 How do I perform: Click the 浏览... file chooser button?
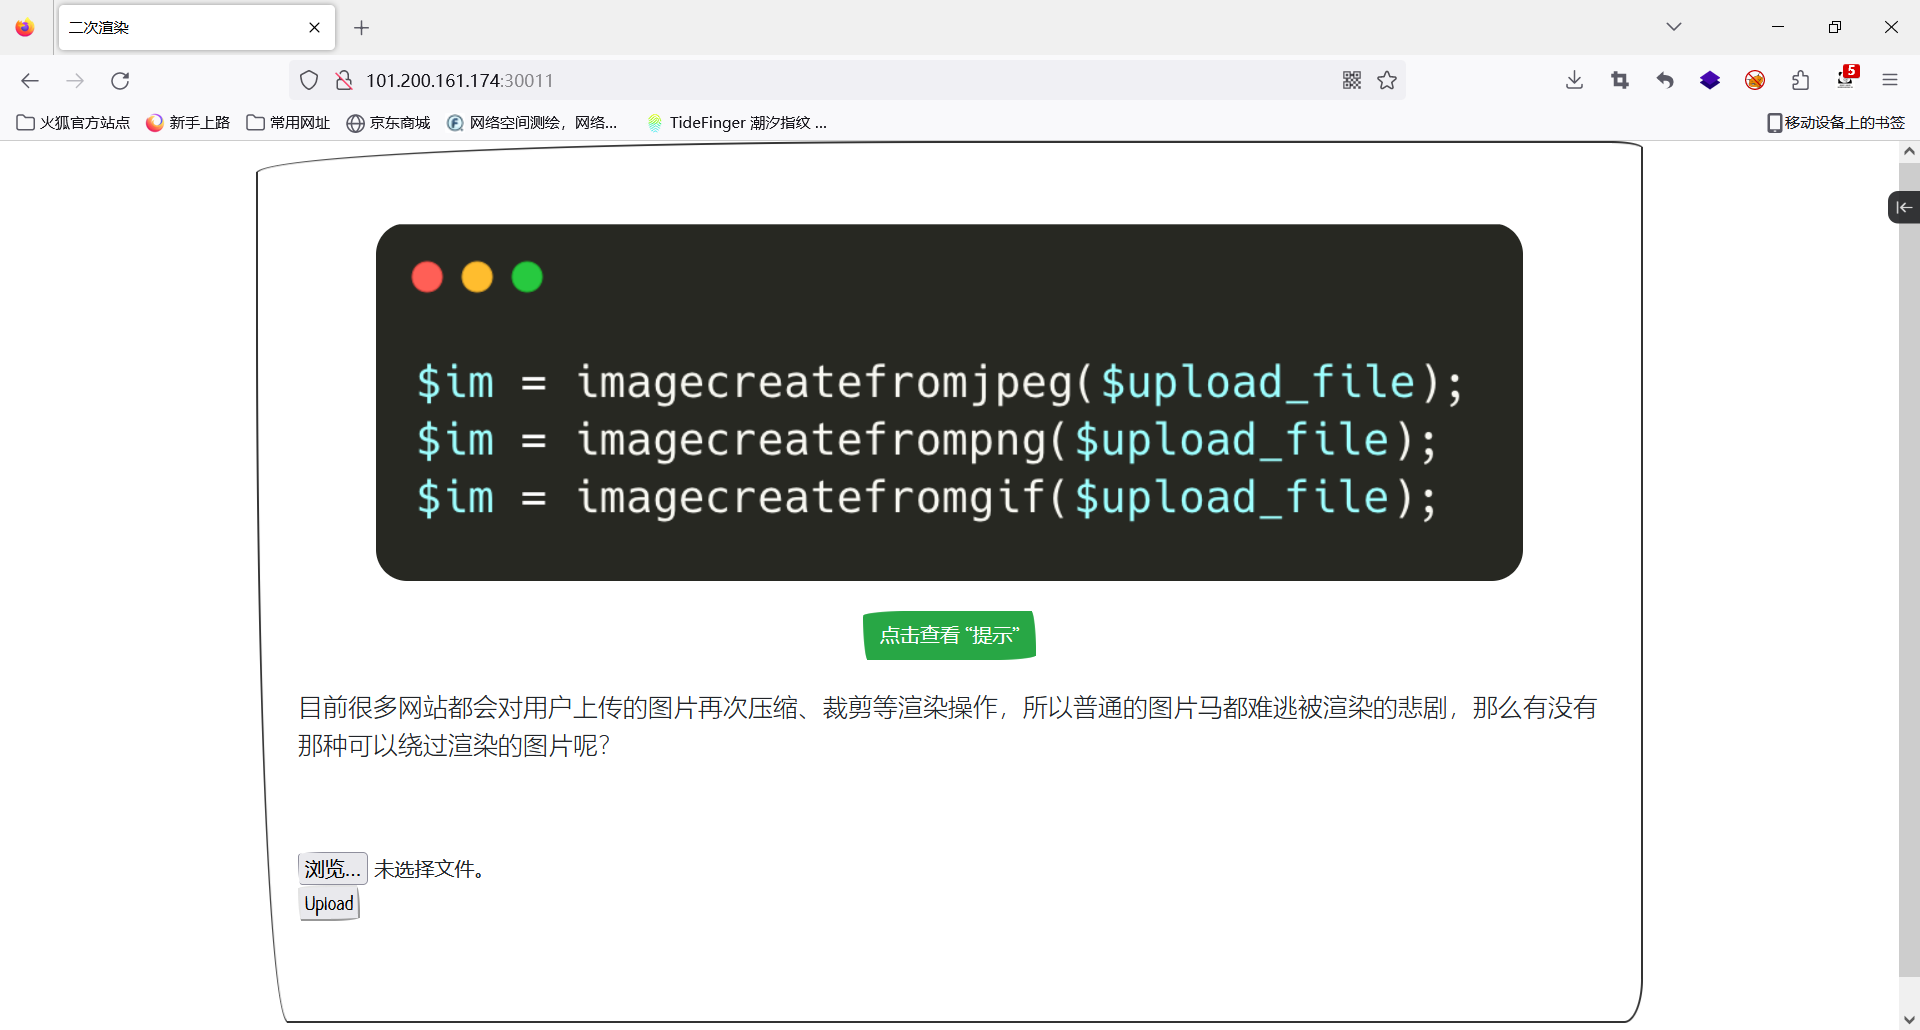click(x=333, y=868)
